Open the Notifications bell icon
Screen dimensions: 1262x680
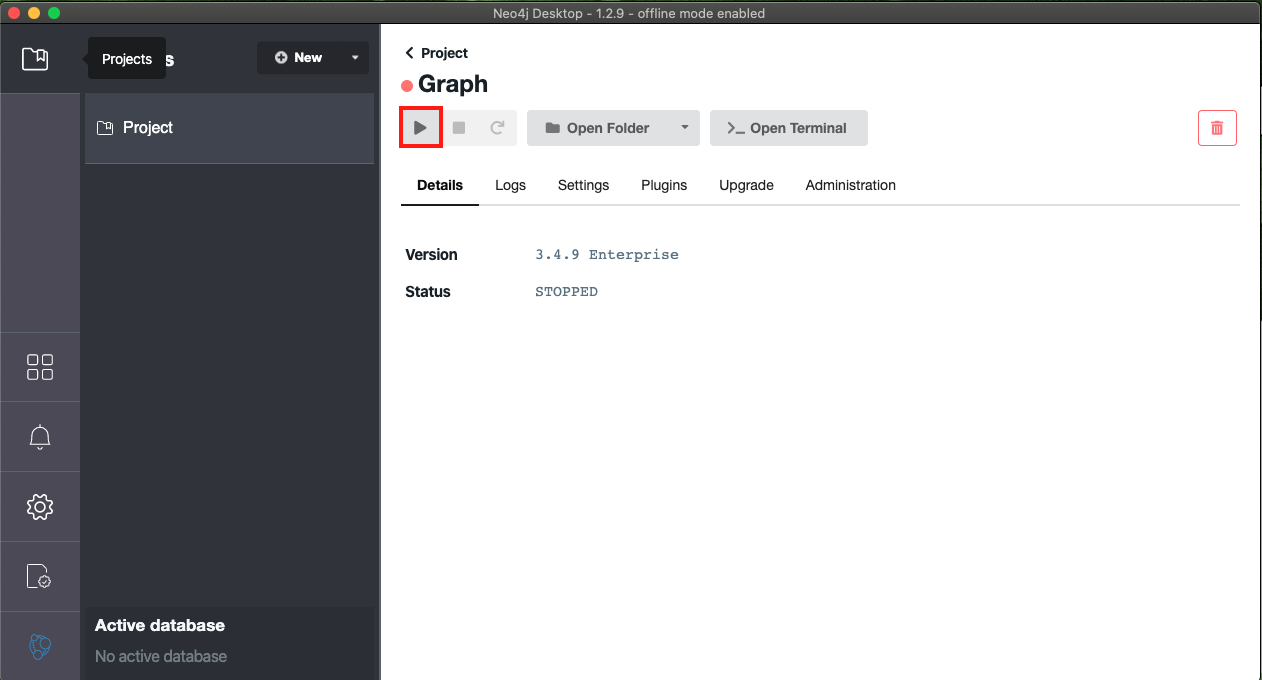[x=40, y=437]
